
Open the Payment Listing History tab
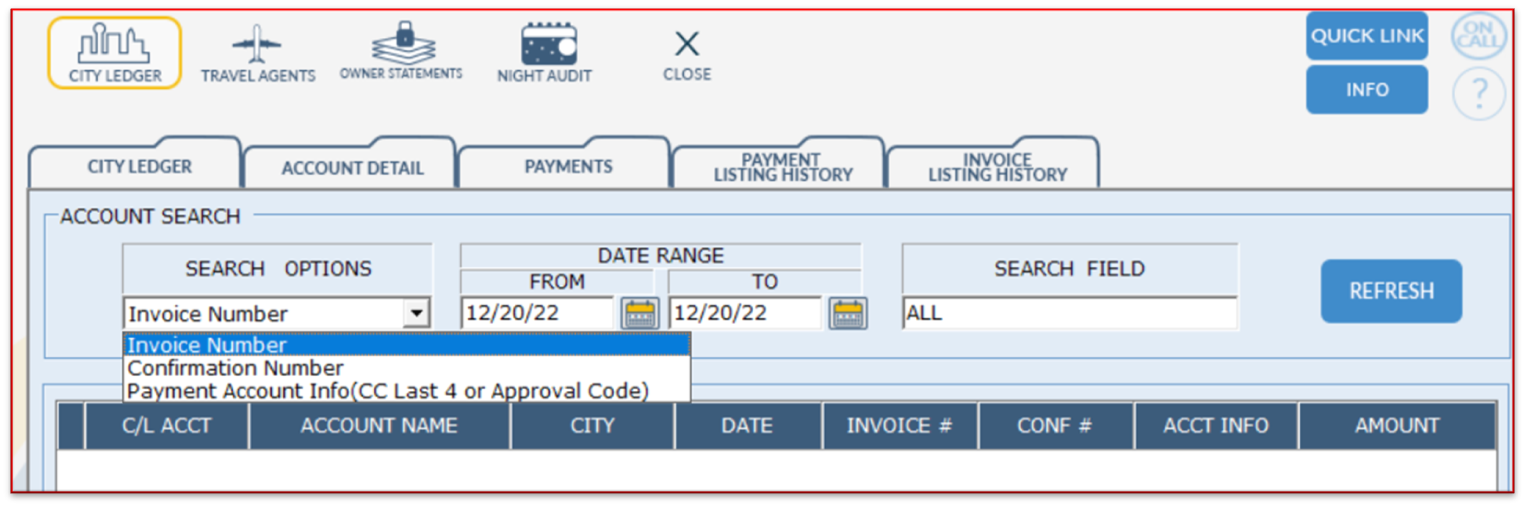[x=782, y=167]
